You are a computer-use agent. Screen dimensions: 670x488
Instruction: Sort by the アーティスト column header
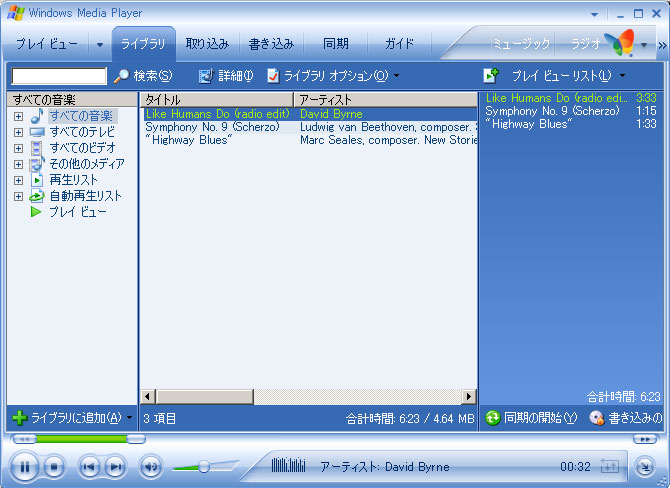[x=386, y=100]
